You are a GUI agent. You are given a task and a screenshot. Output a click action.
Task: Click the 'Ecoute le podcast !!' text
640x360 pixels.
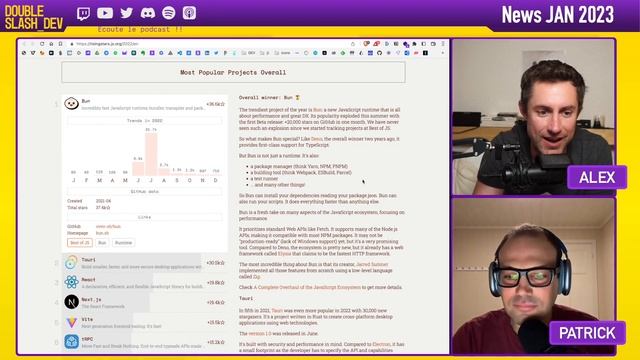pos(140,29)
